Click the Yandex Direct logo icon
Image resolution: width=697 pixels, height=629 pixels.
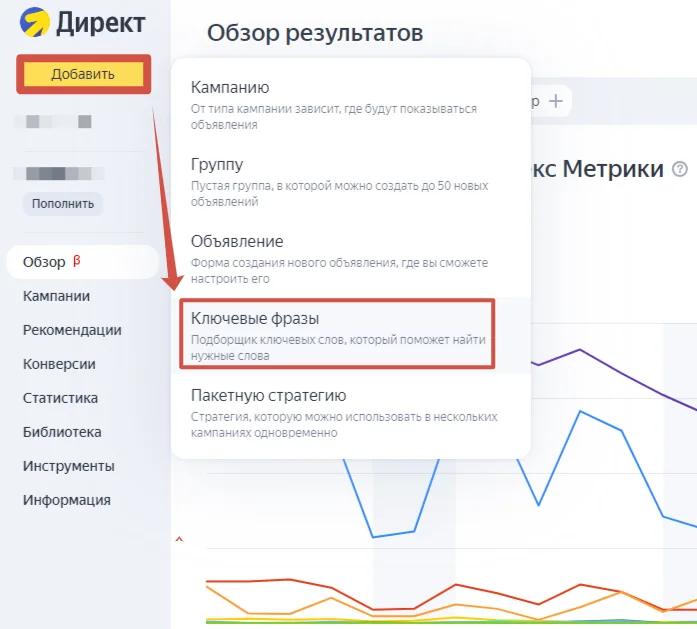[35, 22]
